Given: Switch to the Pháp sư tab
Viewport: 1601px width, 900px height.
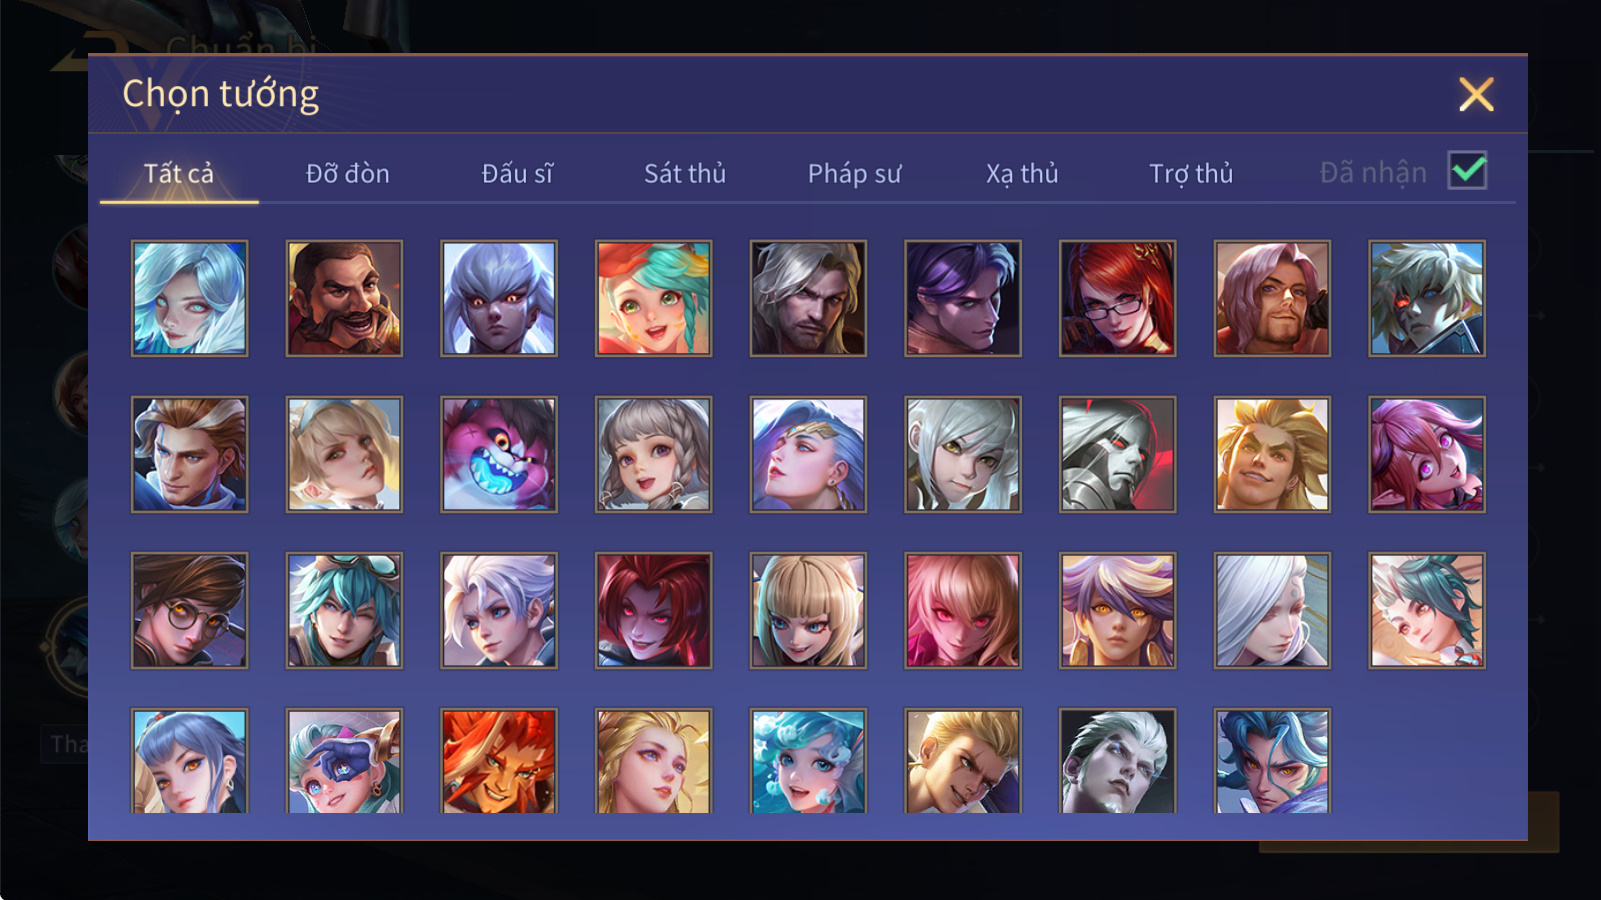Looking at the screenshot, I should pos(854,173).
